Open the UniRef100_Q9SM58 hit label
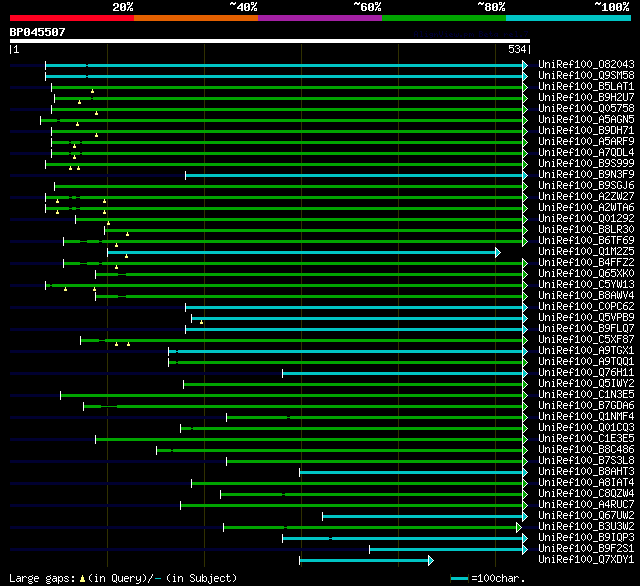 586,75
